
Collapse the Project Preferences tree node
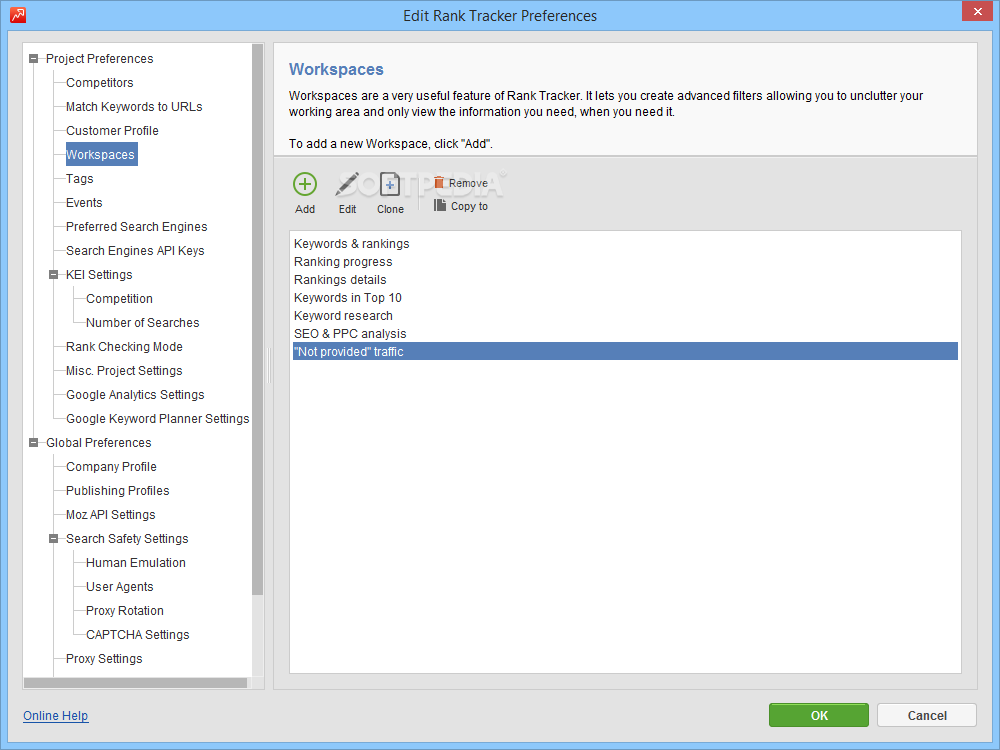pyautogui.click(x=34, y=59)
